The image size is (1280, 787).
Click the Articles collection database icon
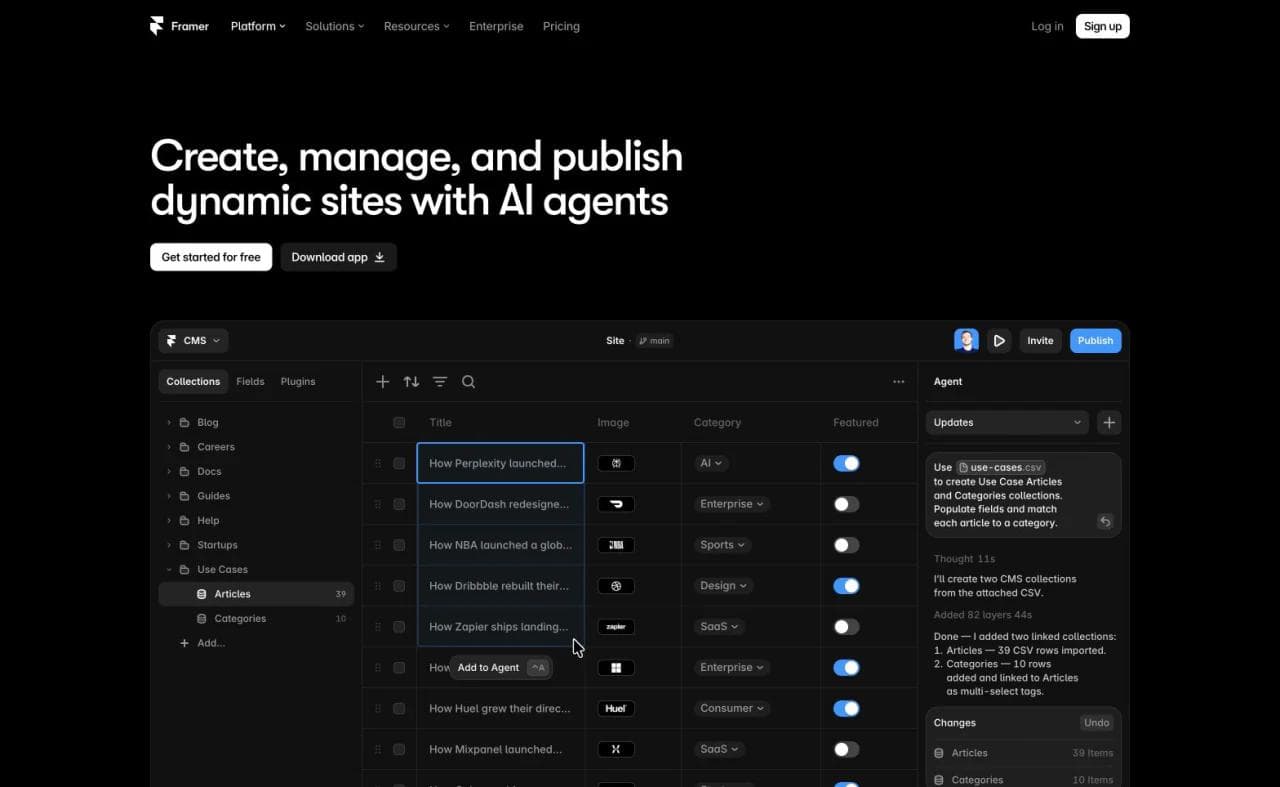[x=202, y=594]
